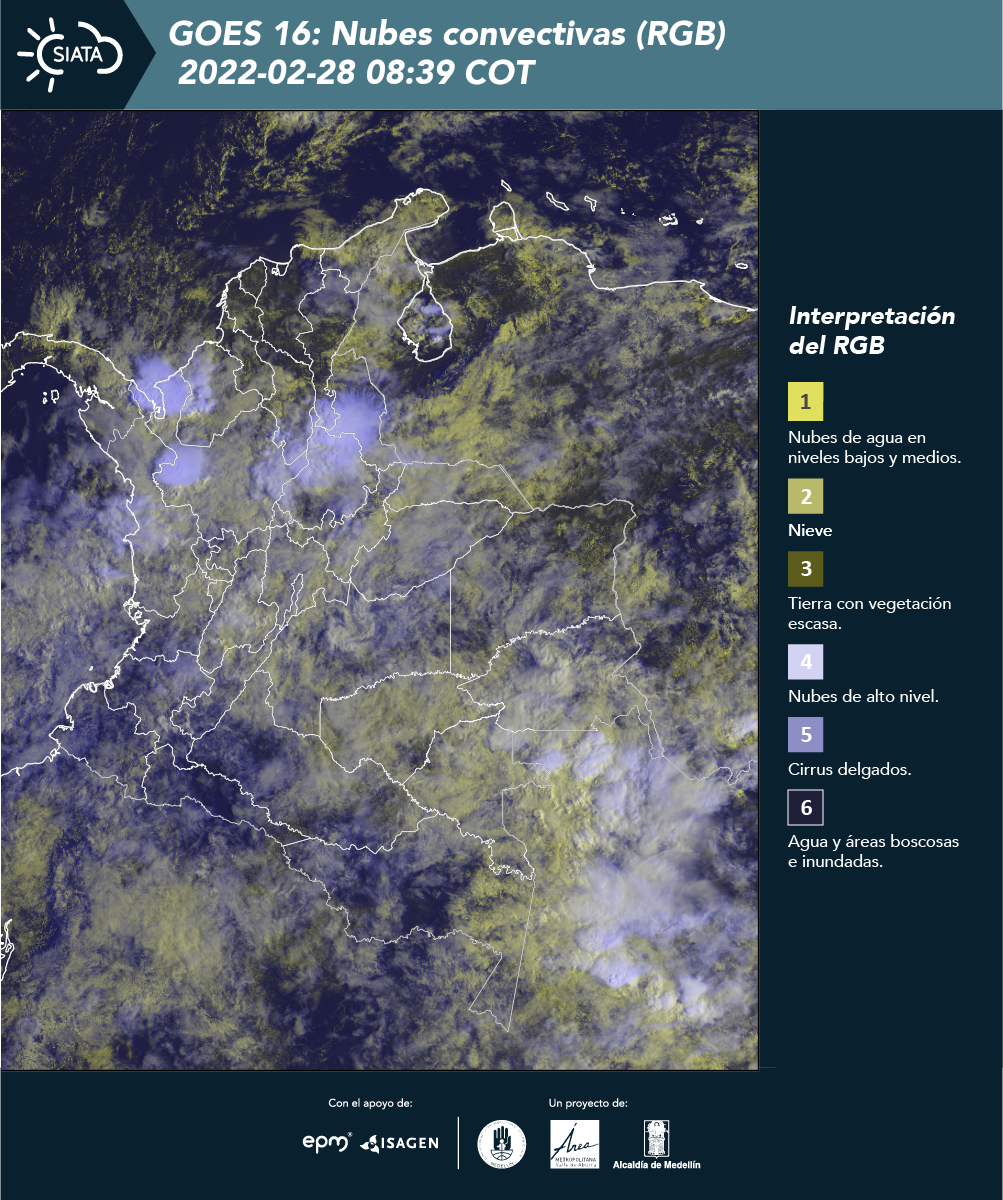The height and width of the screenshot is (1200, 1003).
Task: Click the 'Nieve' legend label
Action: pyautogui.click(x=809, y=531)
